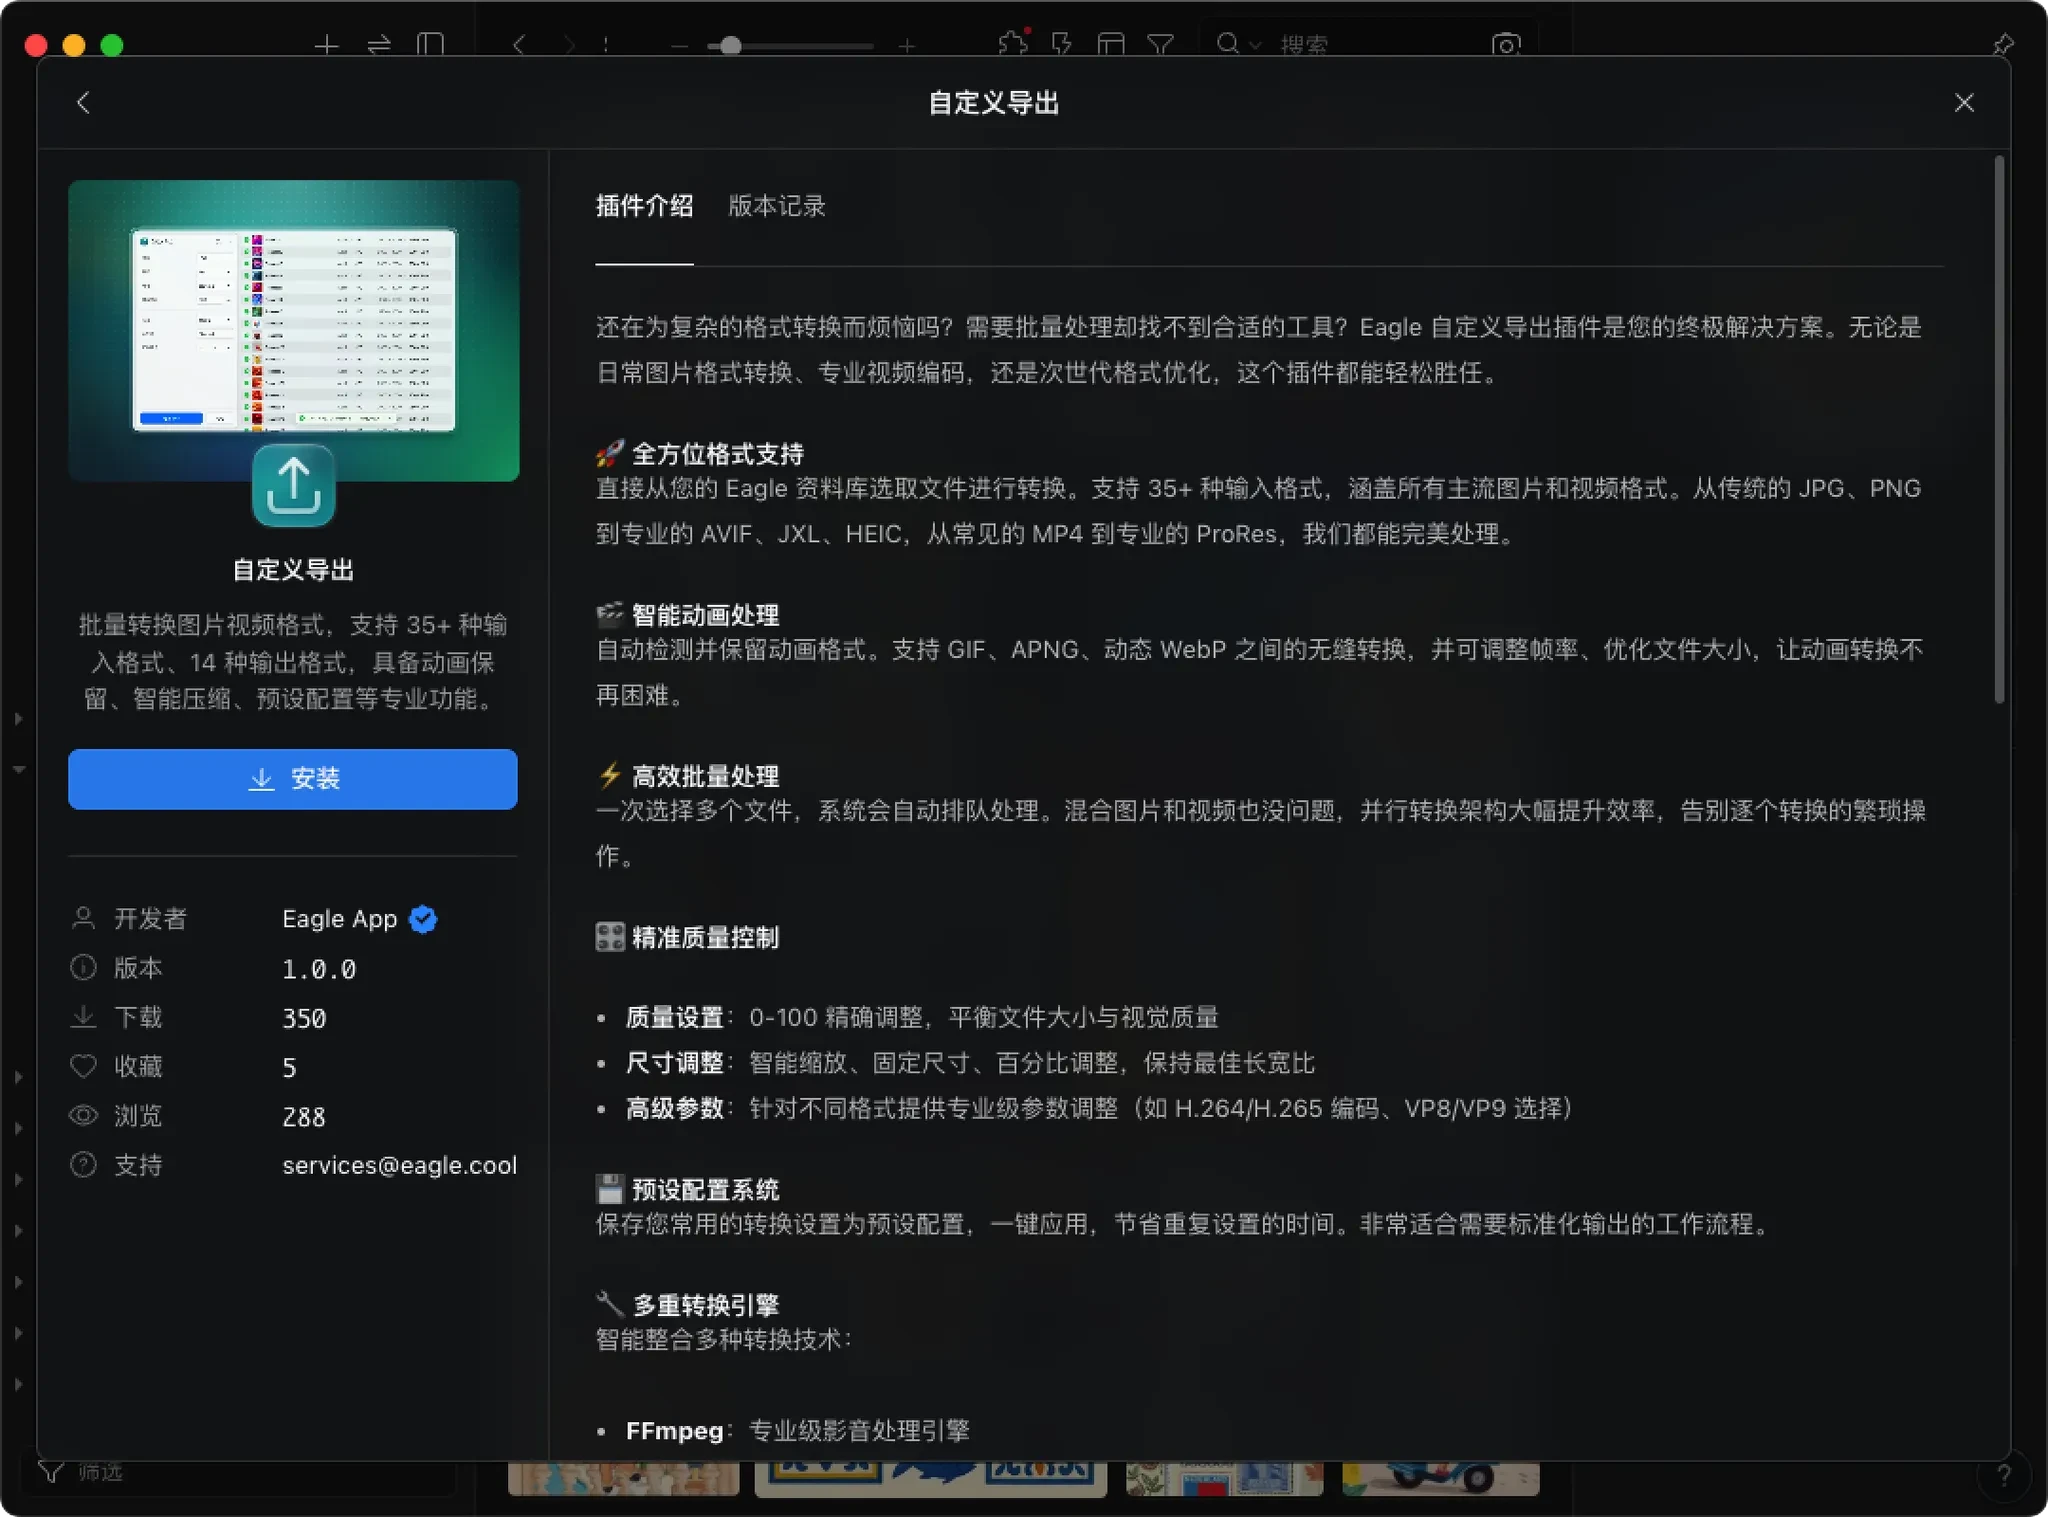Click the 预设配置系统 heading
Screen dimensions: 2048x1517
[x=705, y=1189]
